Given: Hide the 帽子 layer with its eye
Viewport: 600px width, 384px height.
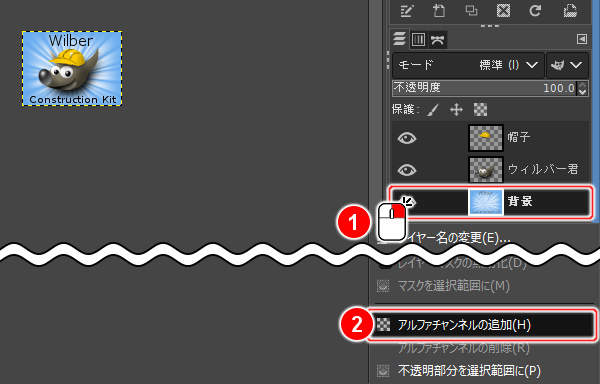Looking at the screenshot, I should click(406, 138).
